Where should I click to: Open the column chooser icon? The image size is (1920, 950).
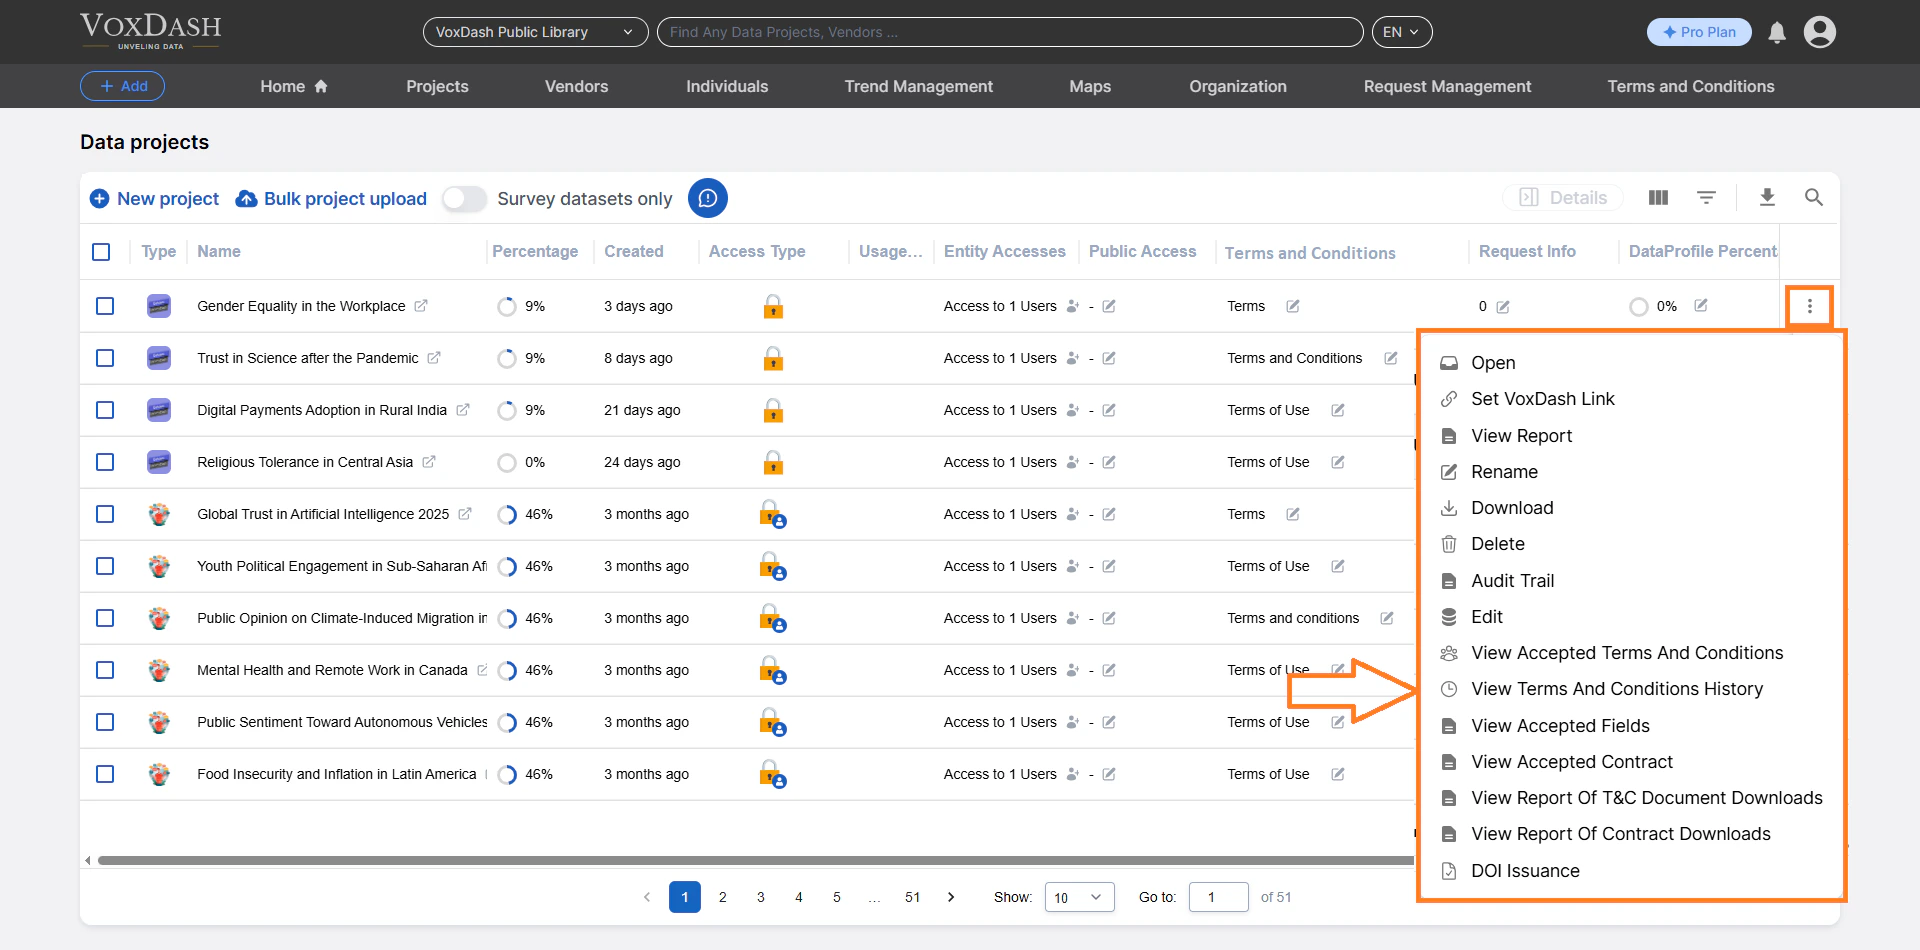(1658, 198)
